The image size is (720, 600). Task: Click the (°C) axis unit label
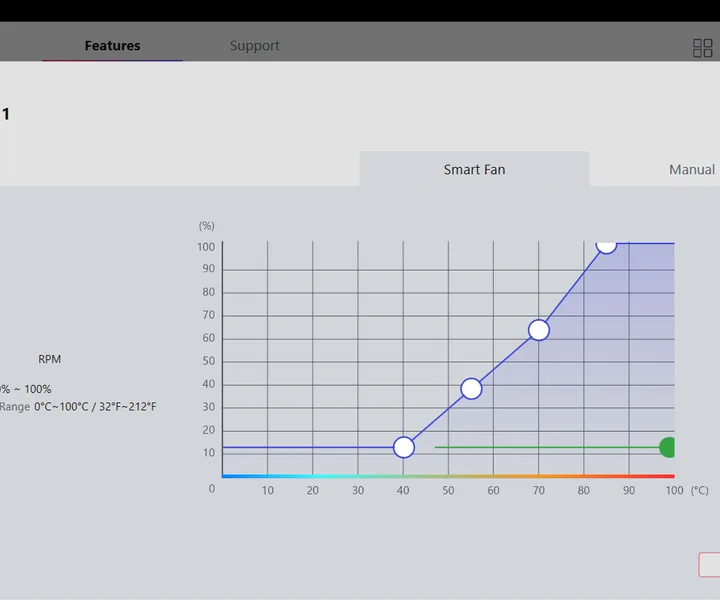(x=699, y=490)
